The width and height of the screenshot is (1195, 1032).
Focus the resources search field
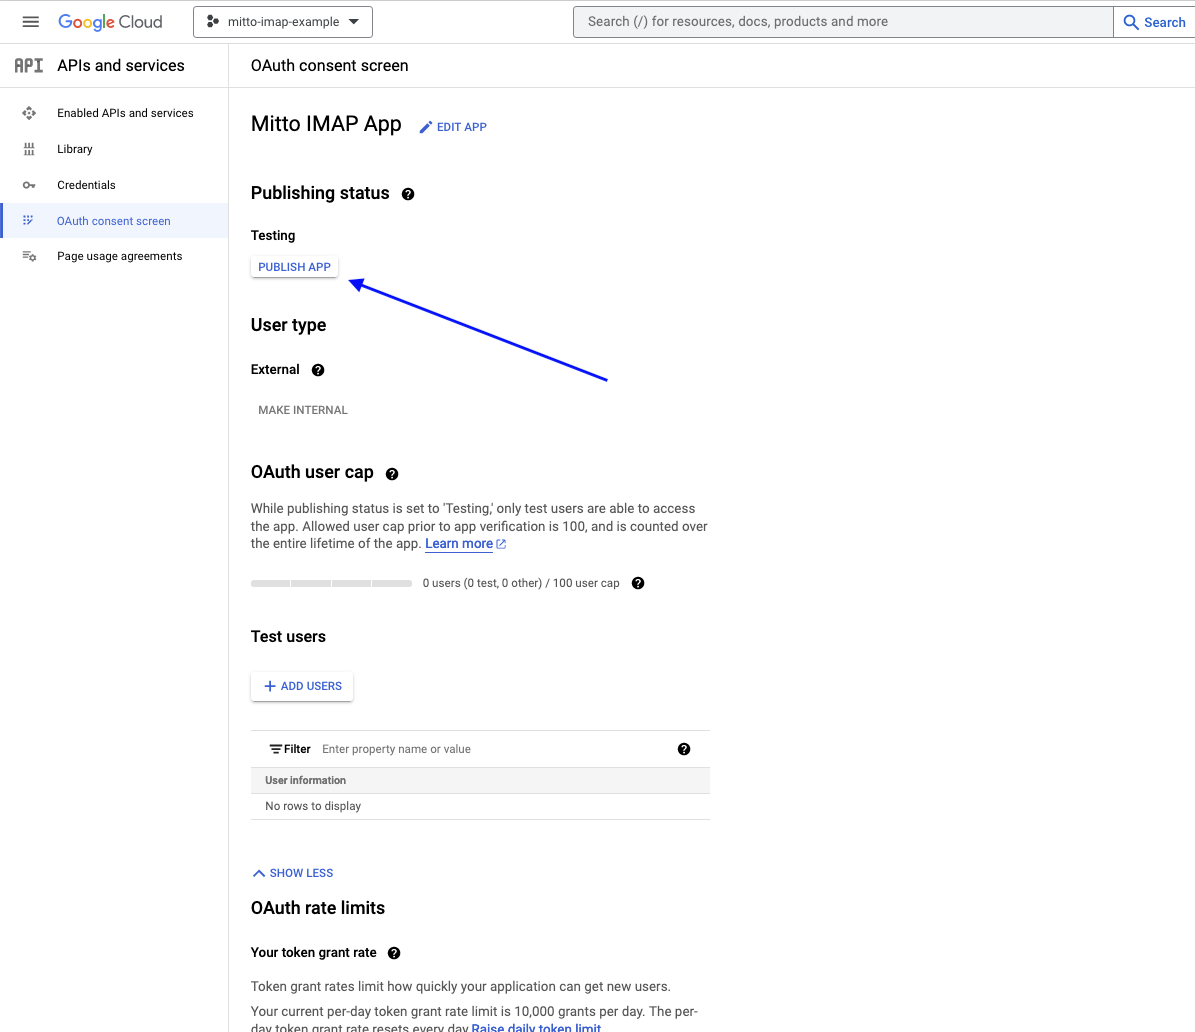tap(843, 22)
